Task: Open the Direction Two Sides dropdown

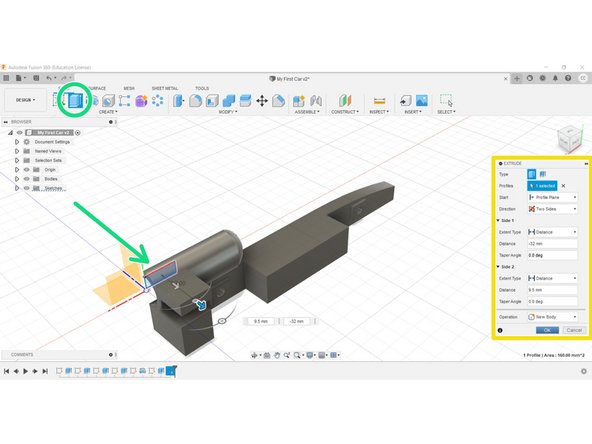Action: pyautogui.click(x=552, y=209)
